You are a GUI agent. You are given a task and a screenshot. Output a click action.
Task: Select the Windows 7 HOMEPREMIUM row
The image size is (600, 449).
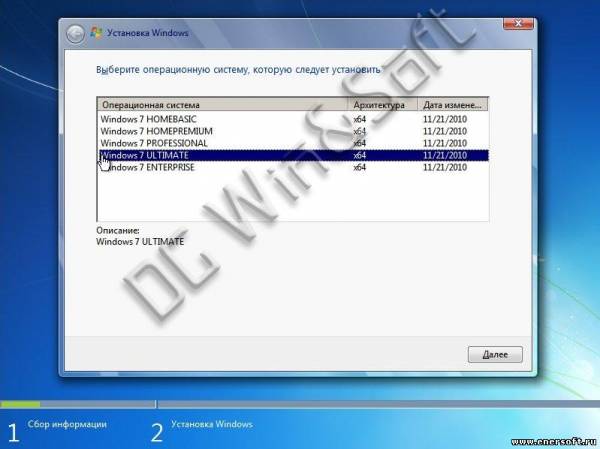[x=293, y=131]
